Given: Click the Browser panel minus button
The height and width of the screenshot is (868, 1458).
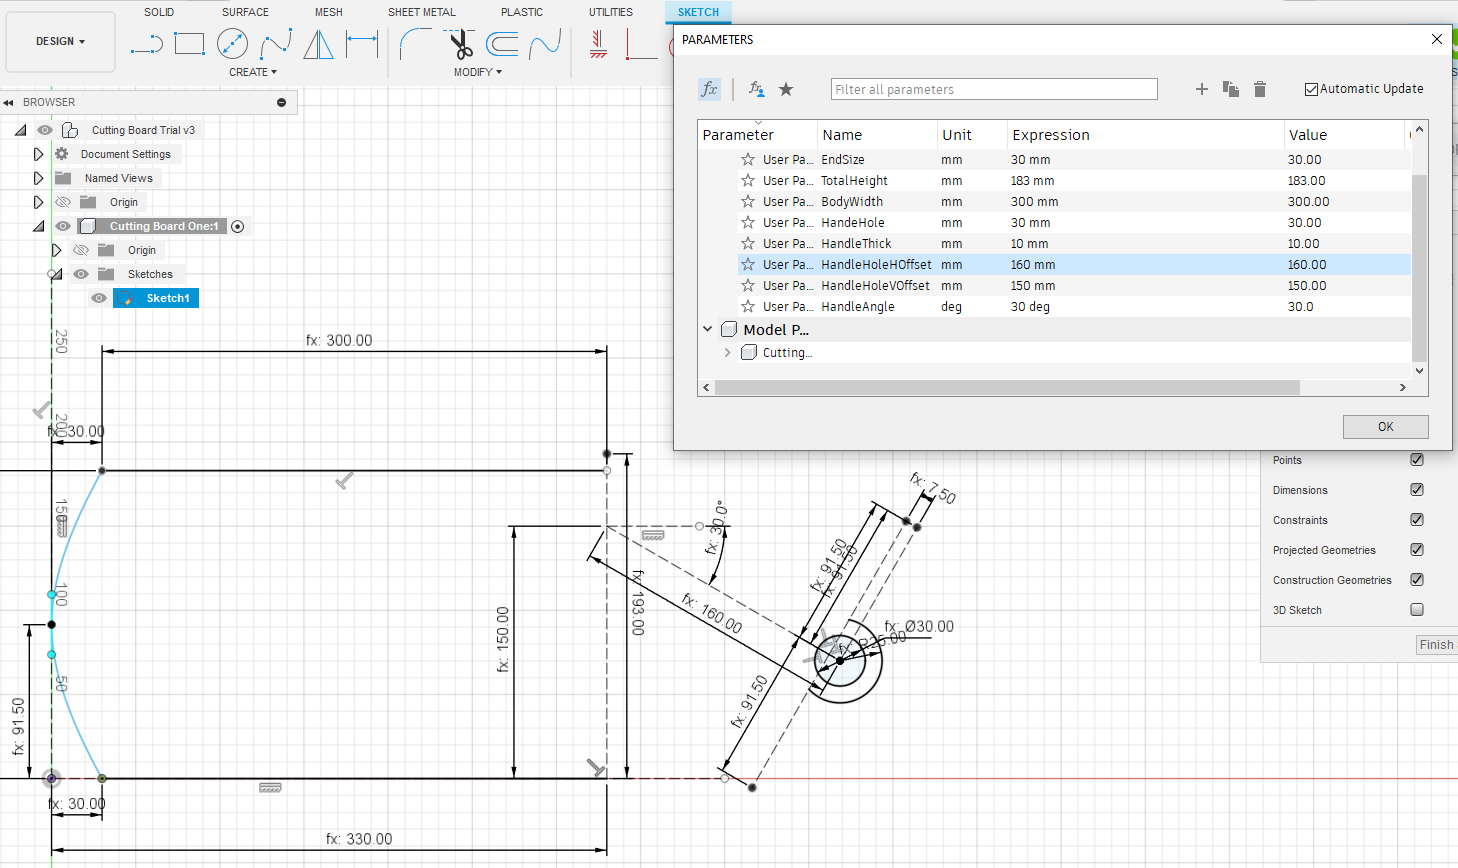Looking at the screenshot, I should [281, 102].
